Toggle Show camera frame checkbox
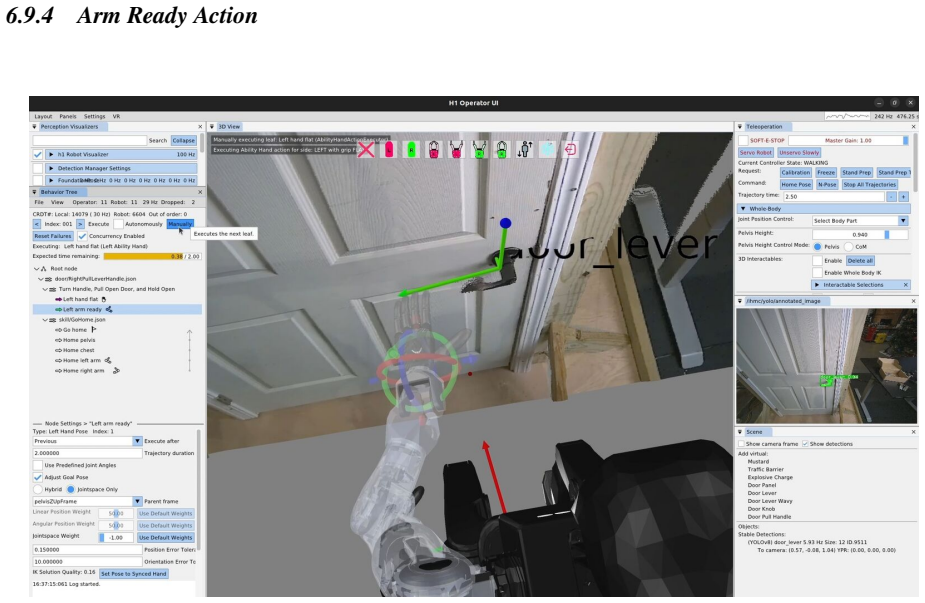The image size is (925, 603). 742,444
